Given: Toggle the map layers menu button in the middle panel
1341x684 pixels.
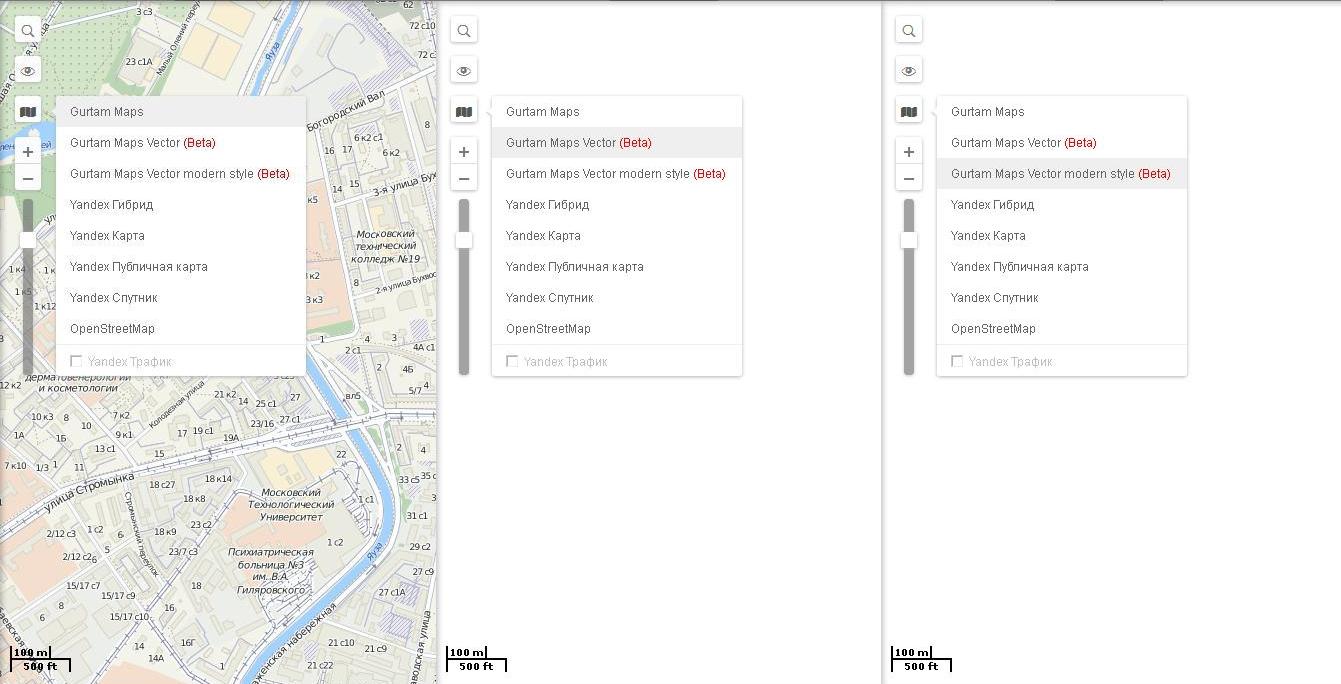Looking at the screenshot, I should pos(464,112).
